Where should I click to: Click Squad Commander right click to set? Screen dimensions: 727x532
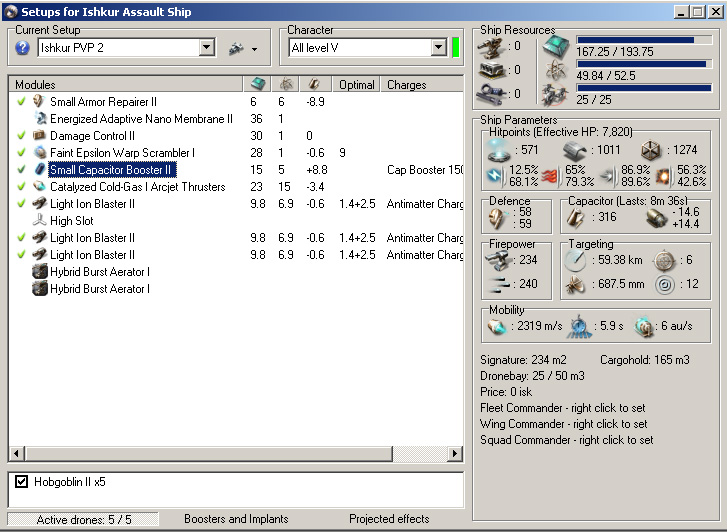[566, 440]
